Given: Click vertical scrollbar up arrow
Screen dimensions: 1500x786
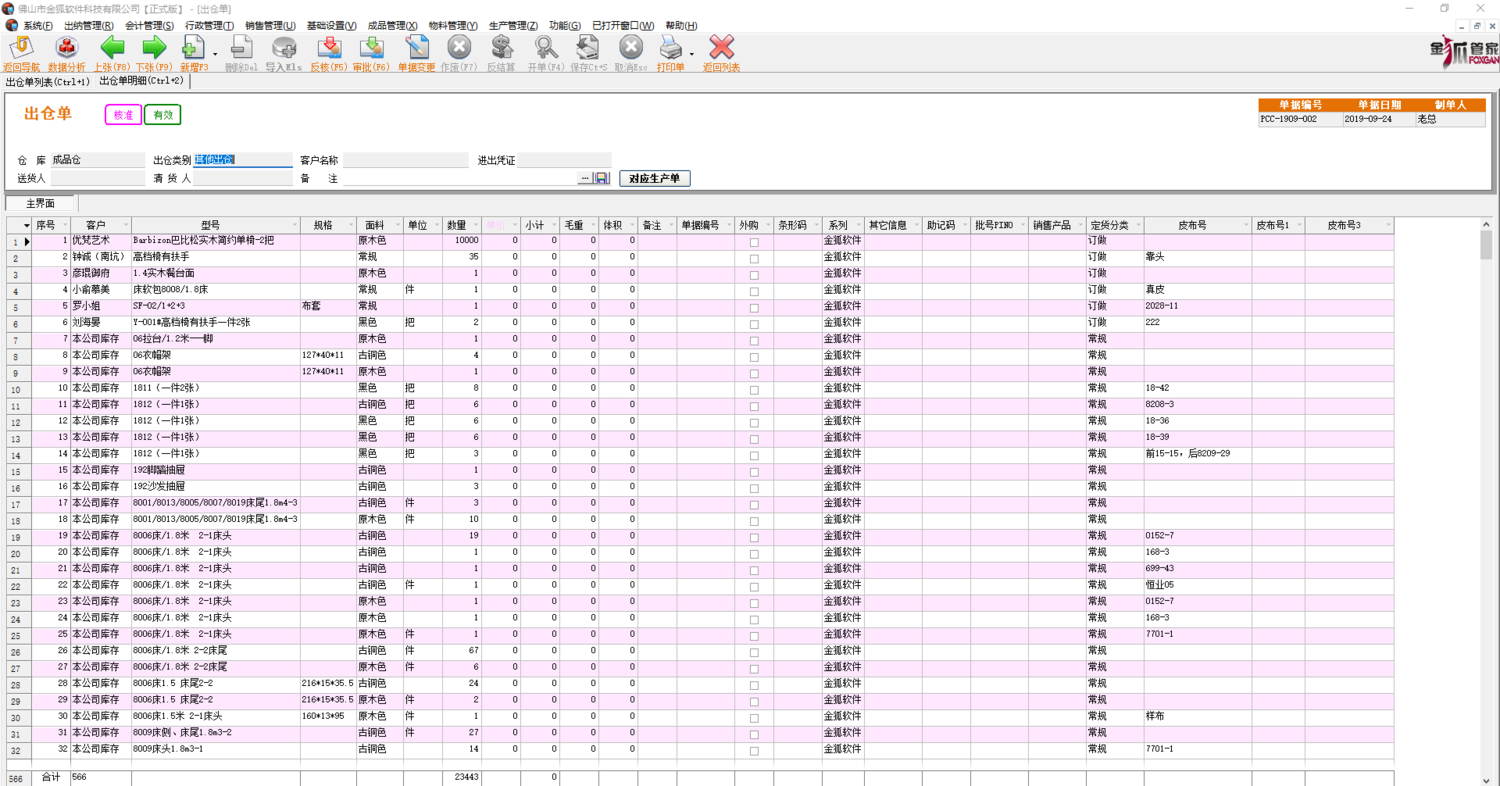Looking at the screenshot, I should pos(1486,225).
